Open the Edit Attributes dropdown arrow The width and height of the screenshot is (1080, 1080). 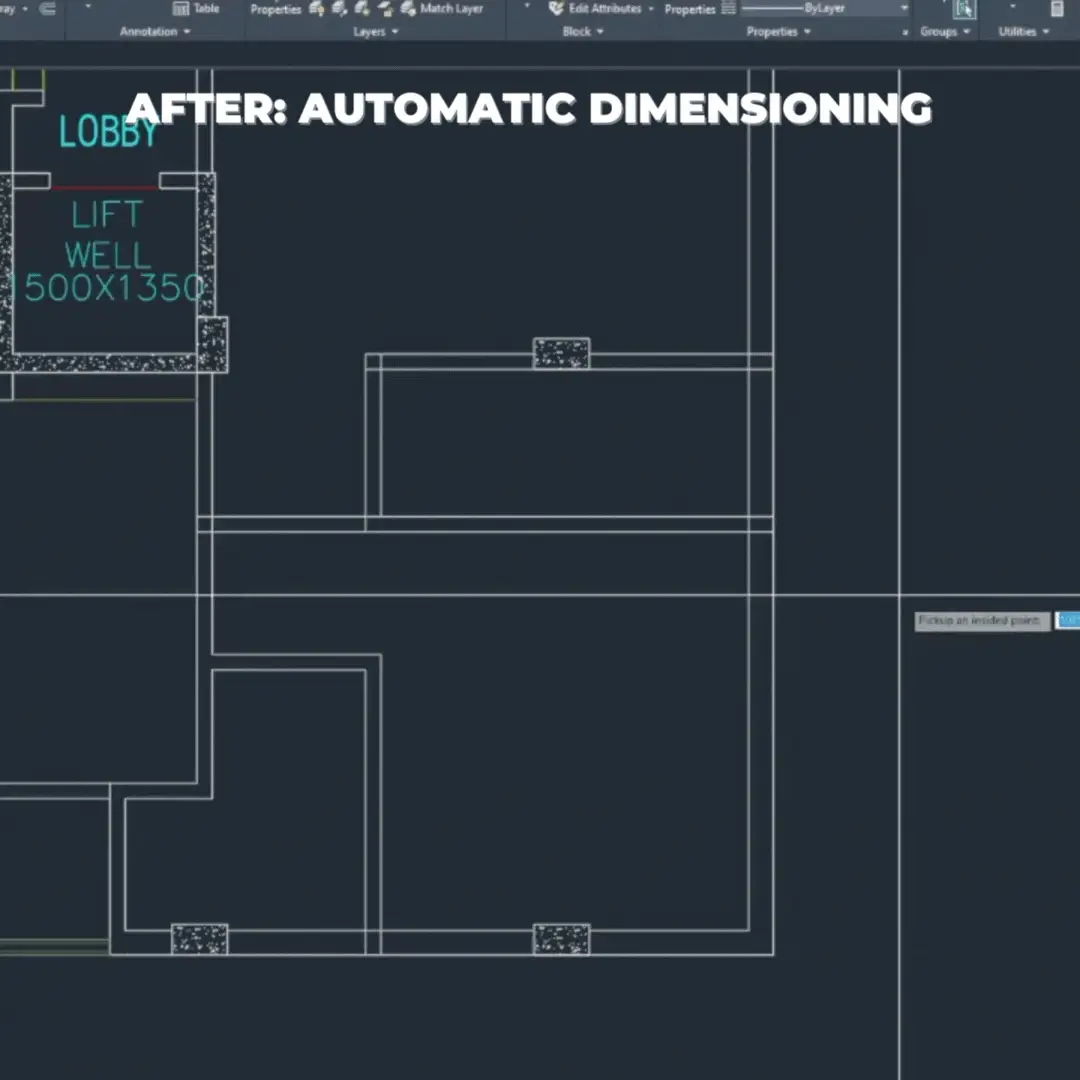click(x=651, y=9)
